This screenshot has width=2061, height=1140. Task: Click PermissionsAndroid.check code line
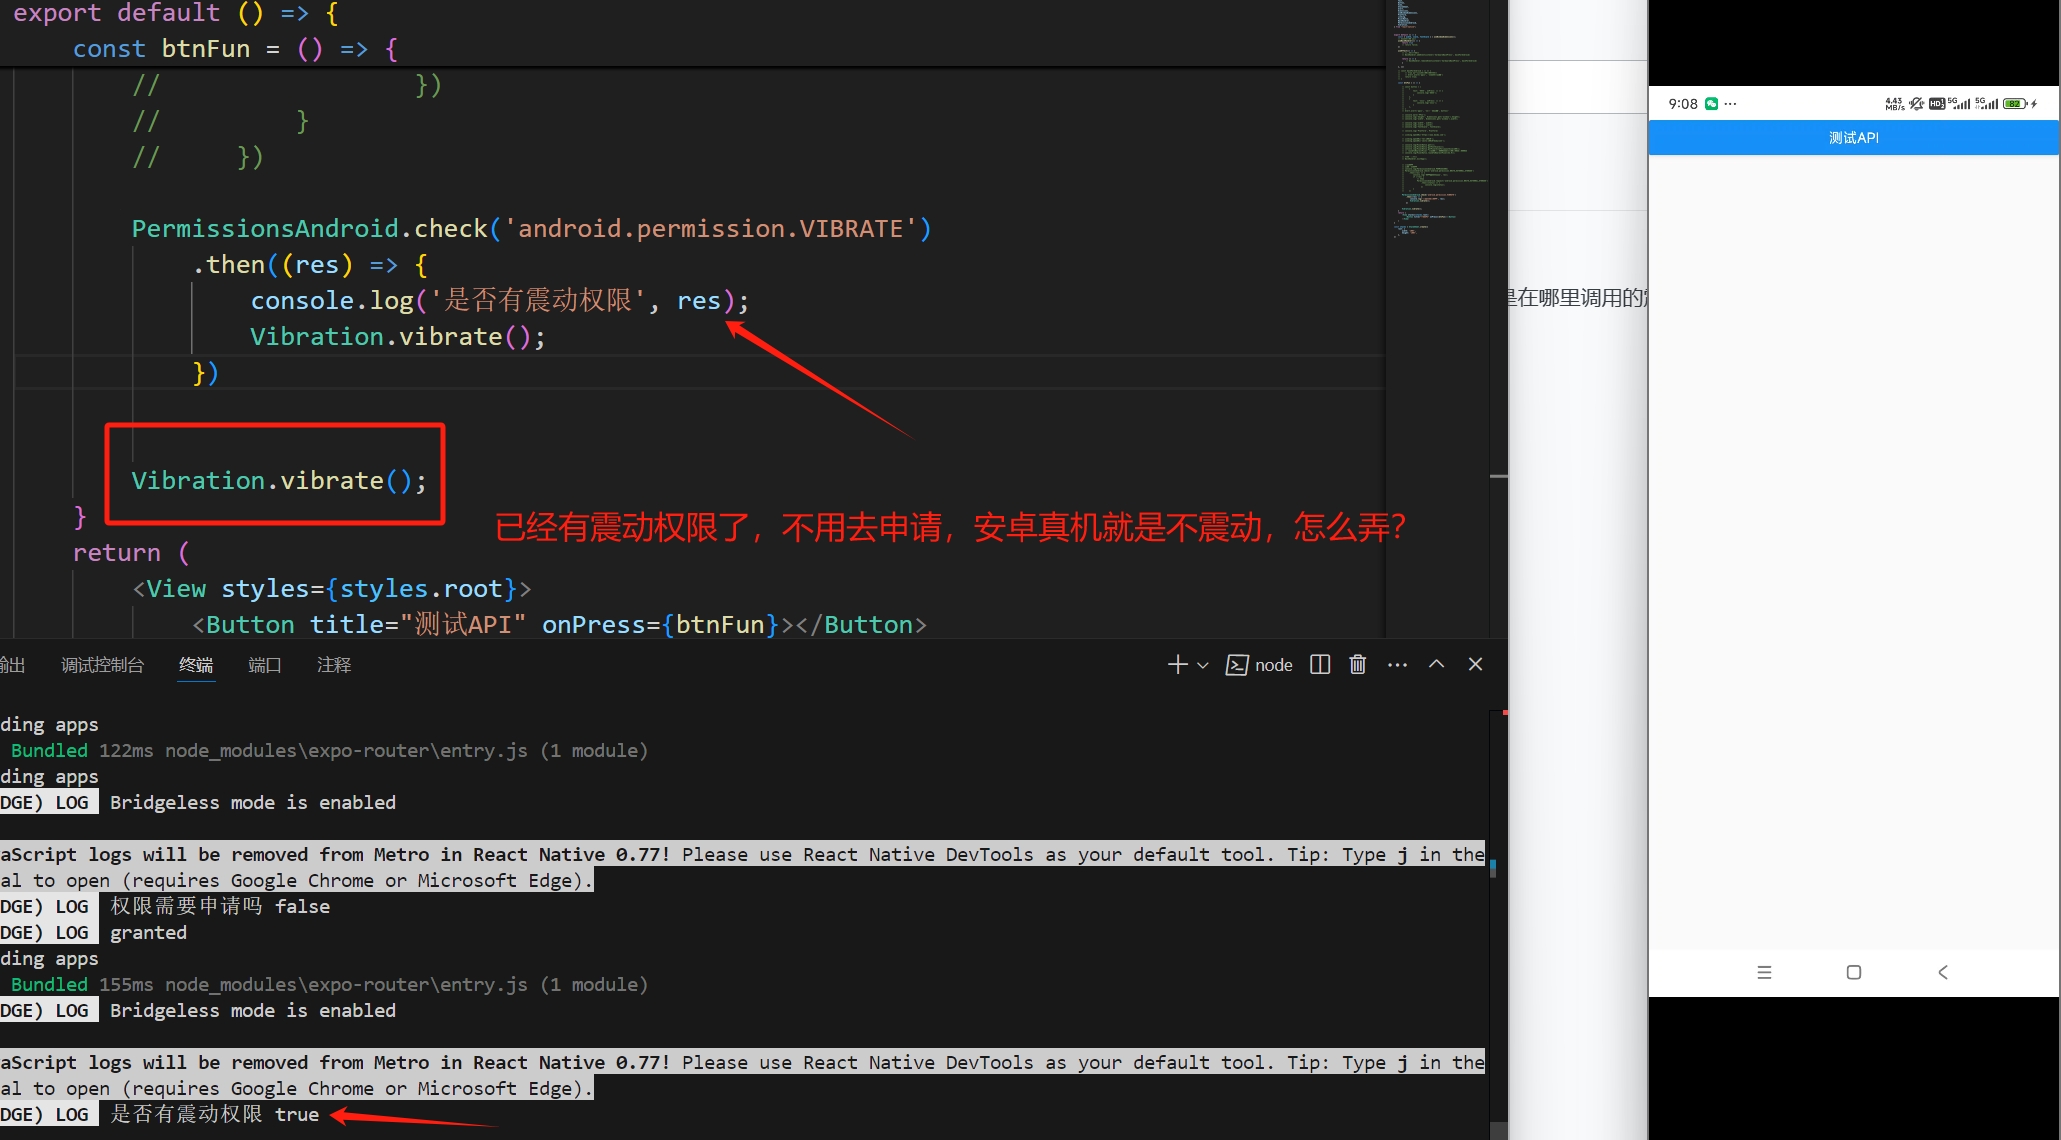(531, 229)
